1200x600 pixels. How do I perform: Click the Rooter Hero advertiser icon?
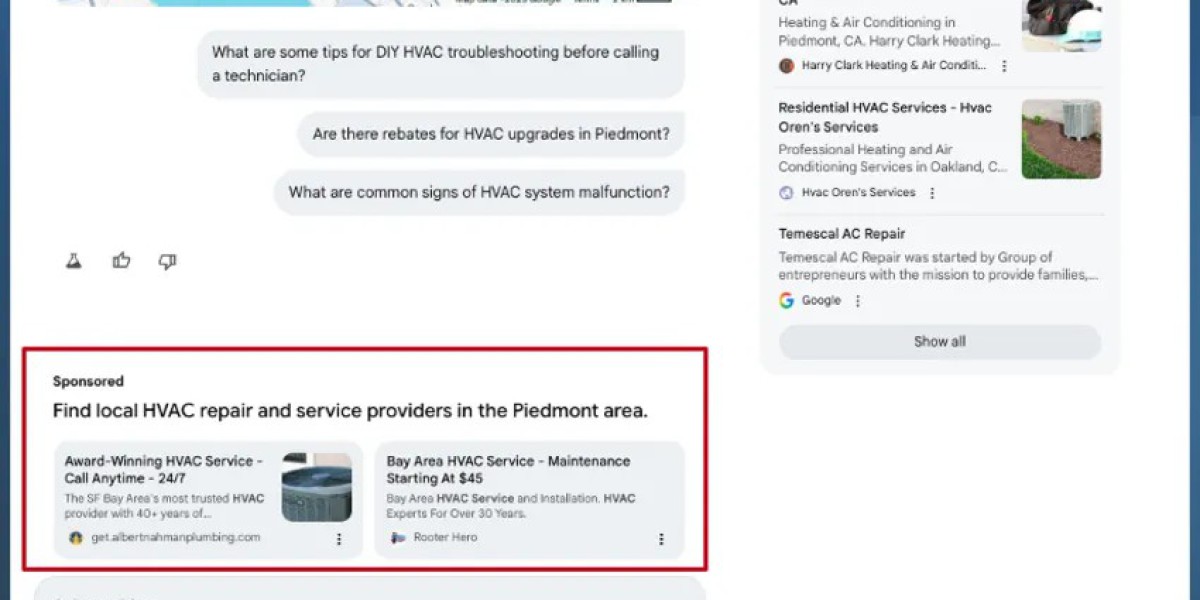[x=397, y=538]
